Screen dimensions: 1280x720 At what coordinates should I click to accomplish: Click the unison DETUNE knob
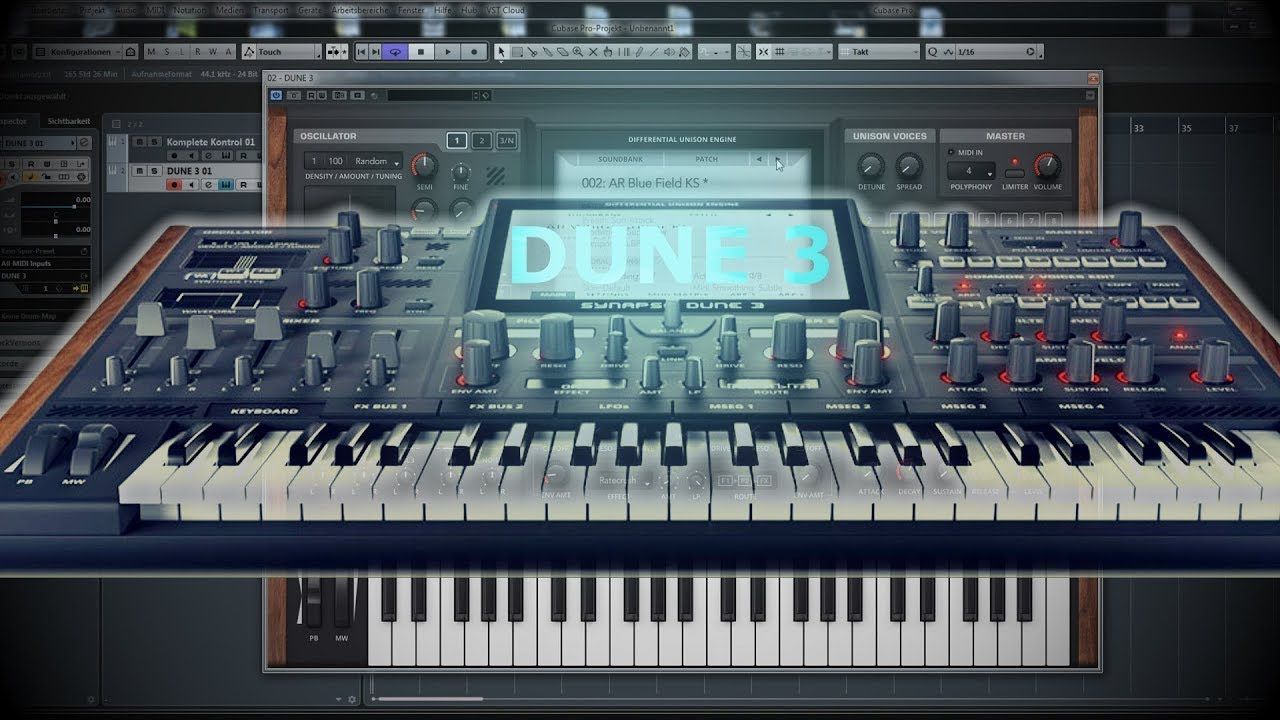871,166
